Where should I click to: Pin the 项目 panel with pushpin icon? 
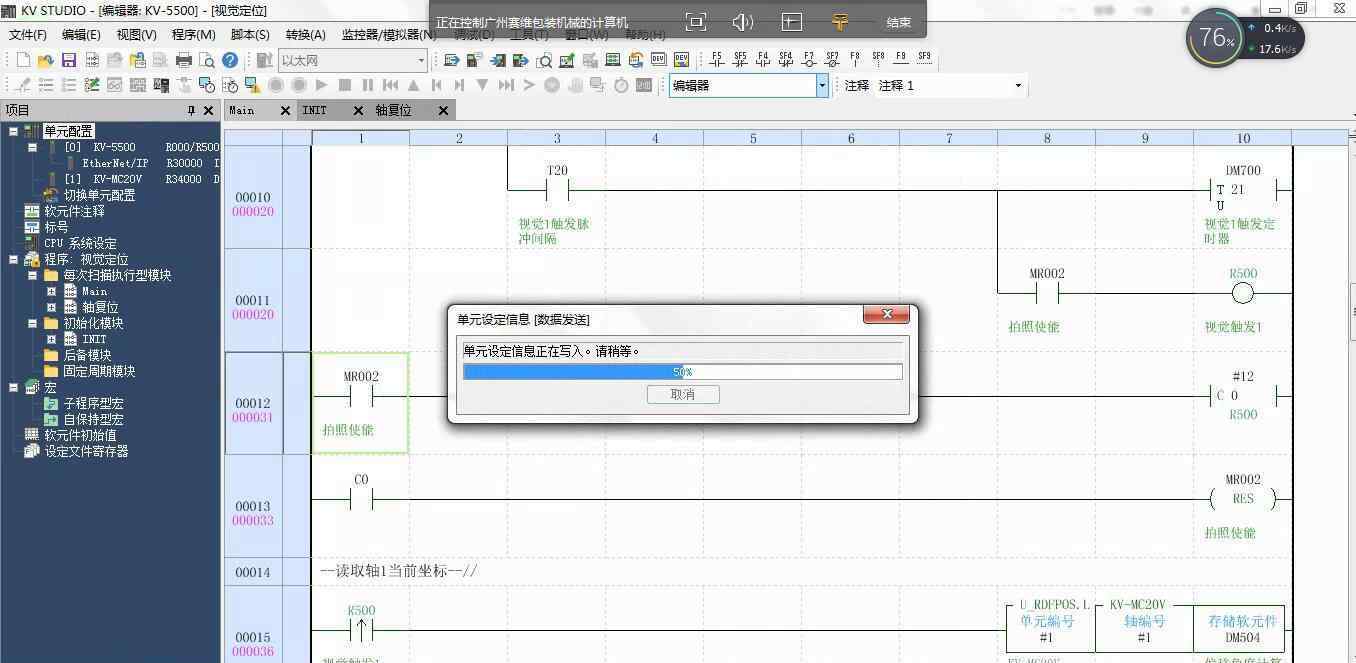[x=191, y=110]
